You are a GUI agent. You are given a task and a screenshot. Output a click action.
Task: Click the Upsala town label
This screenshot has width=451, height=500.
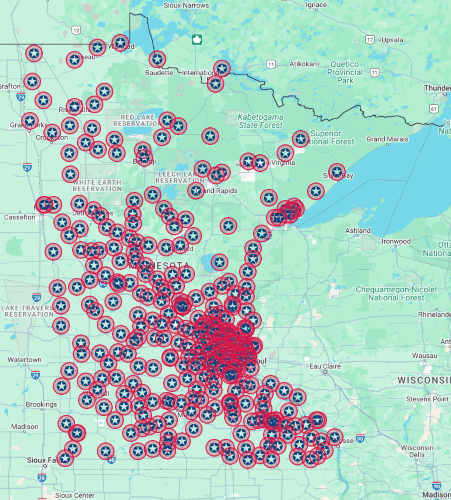(x=392, y=40)
